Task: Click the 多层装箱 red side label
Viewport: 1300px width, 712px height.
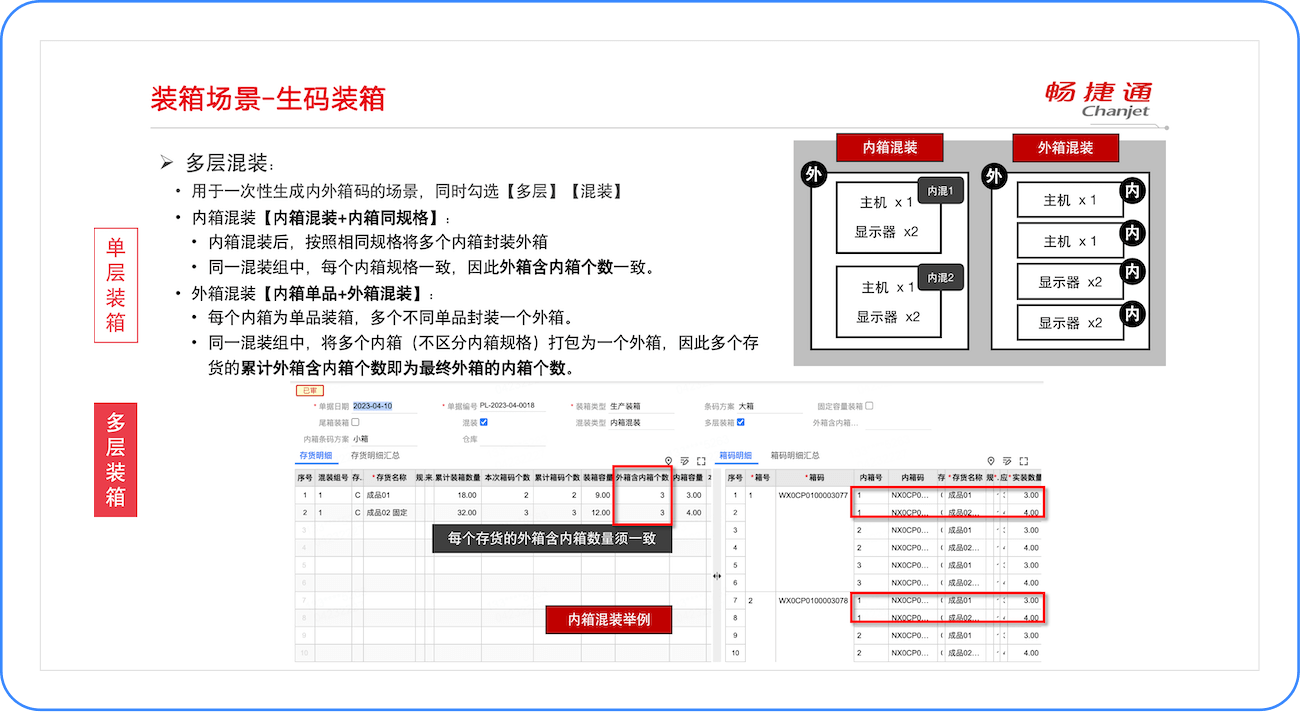Action: 115,460
